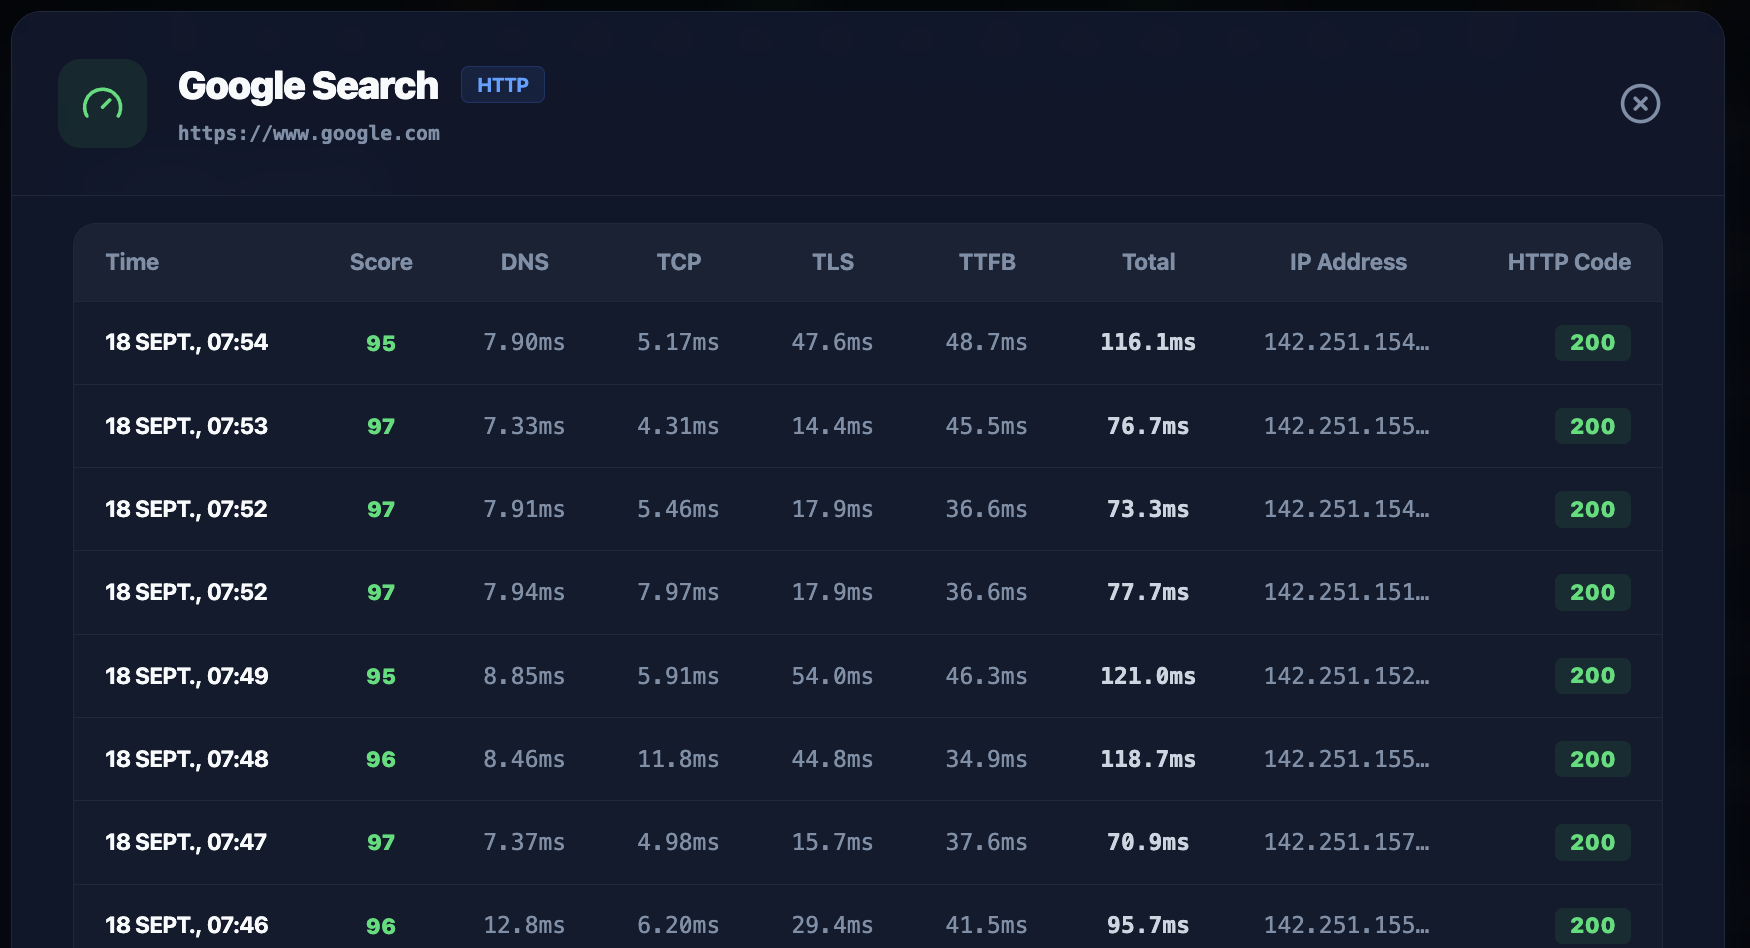Viewport: 1750px width, 948px height.
Task: Select the TTFB column header
Action: coord(987,262)
